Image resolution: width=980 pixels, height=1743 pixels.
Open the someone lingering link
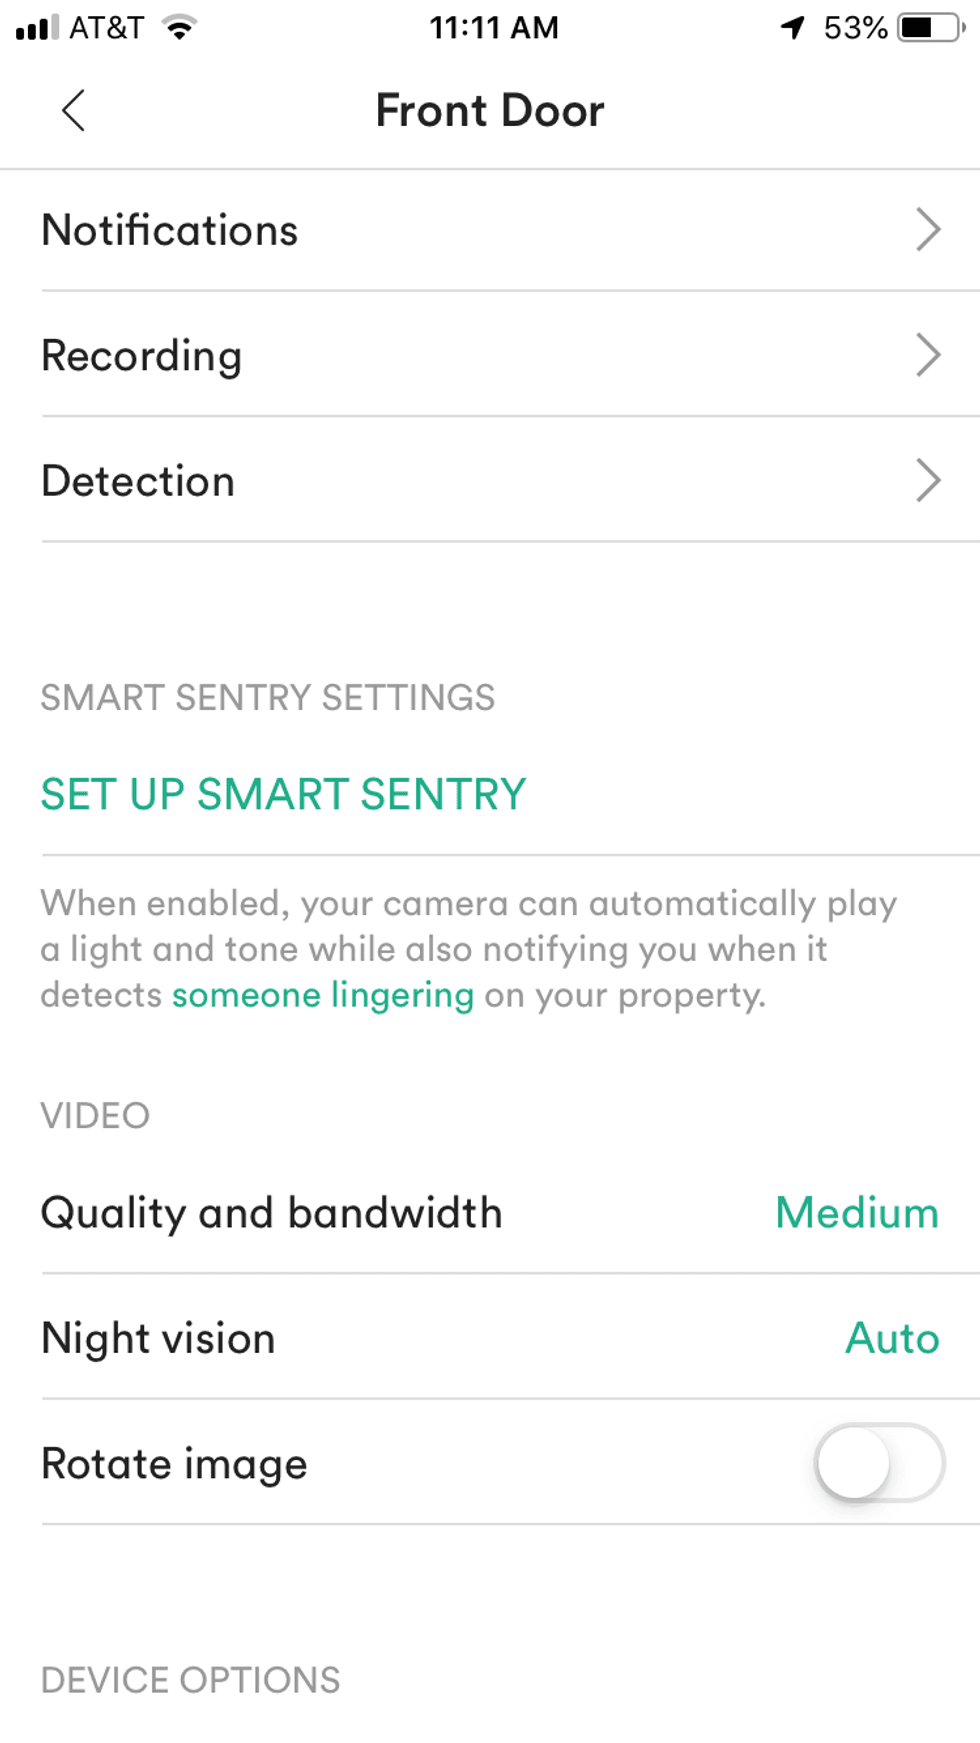(322, 995)
